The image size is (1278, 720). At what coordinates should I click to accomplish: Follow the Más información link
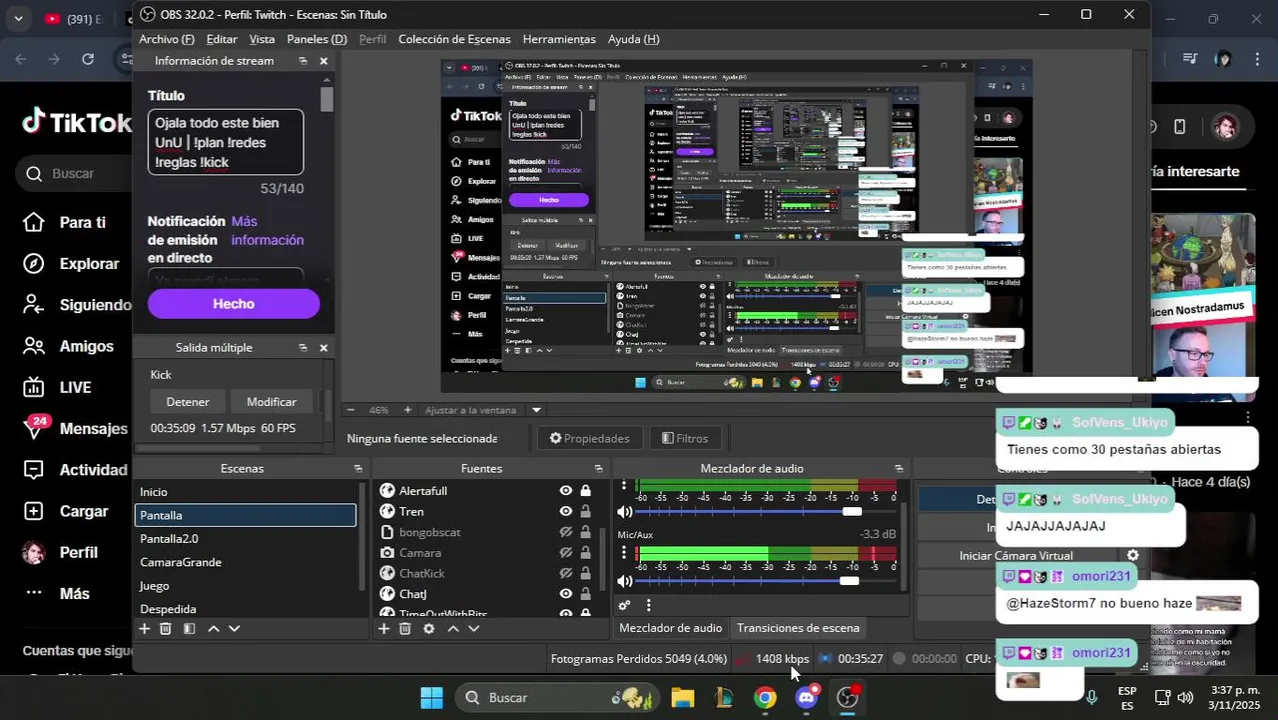click(x=266, y=231)
